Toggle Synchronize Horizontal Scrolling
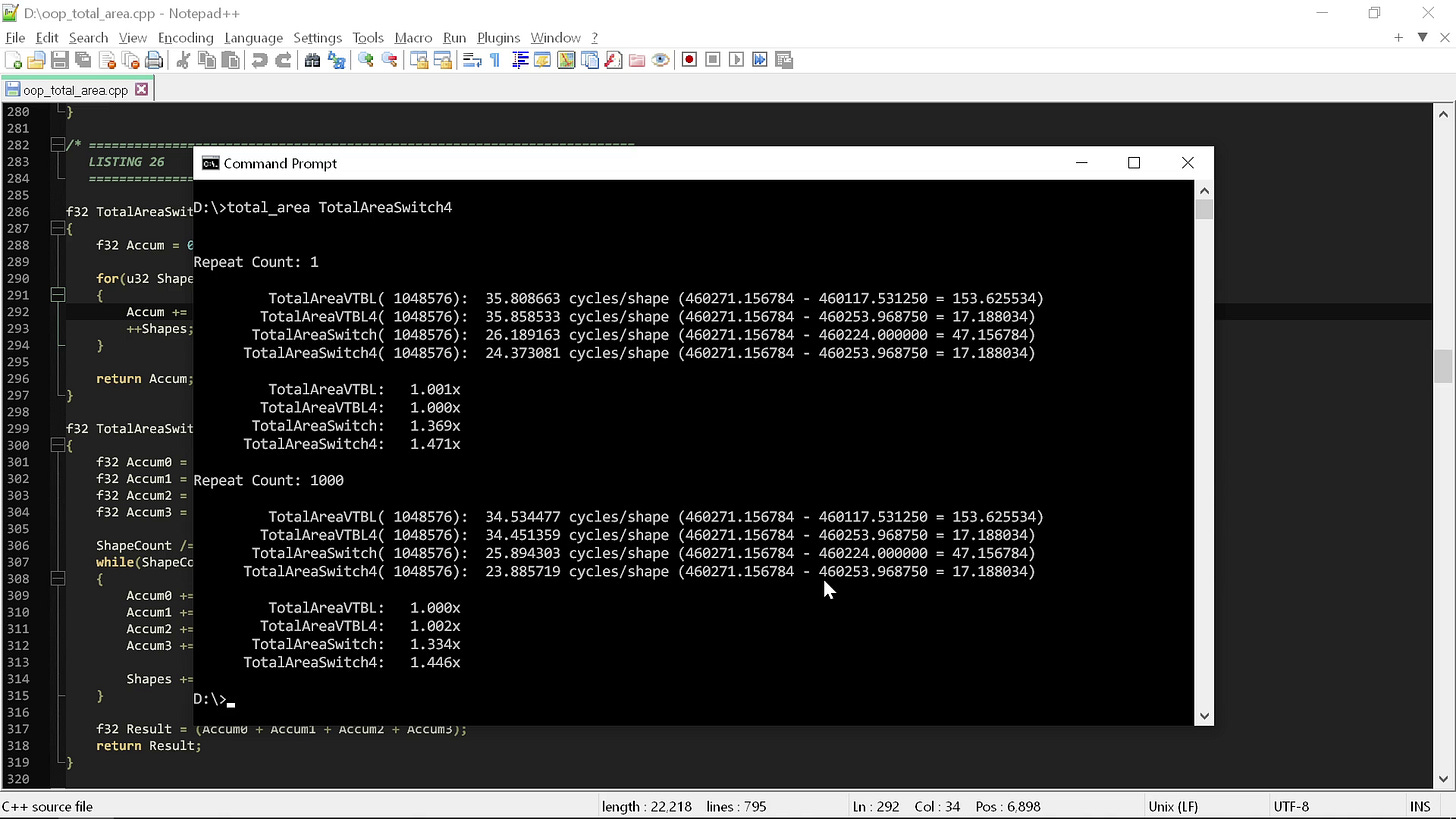The image size is (1456, 819). pos(442,60)
